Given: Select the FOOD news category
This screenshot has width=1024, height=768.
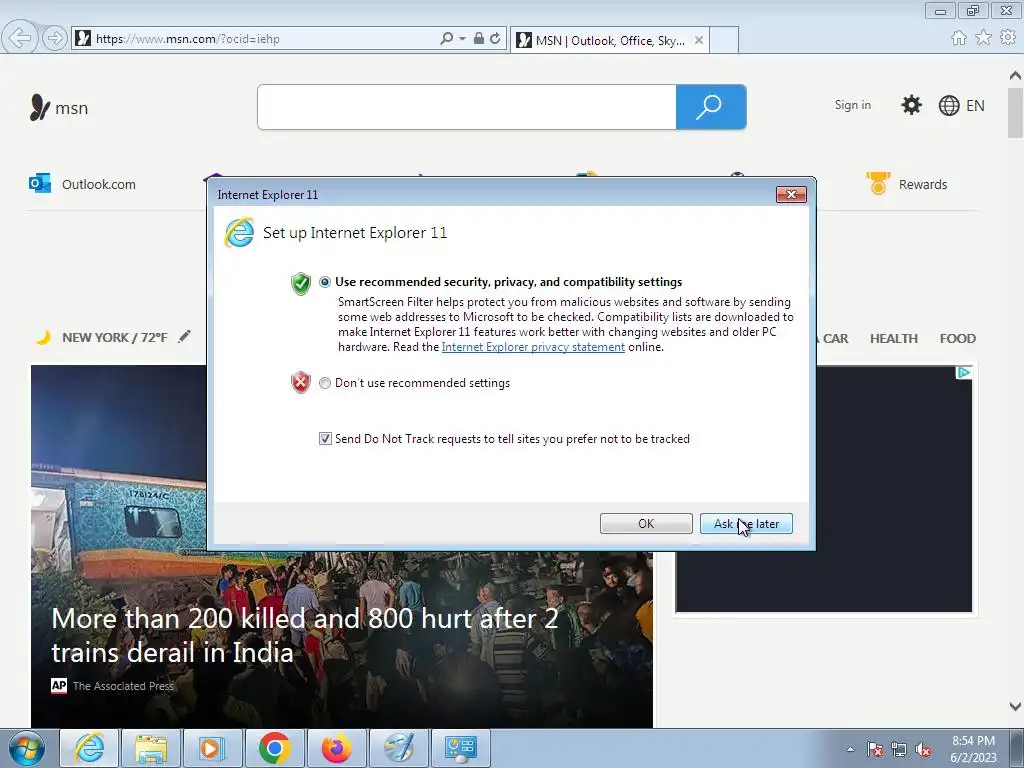Looking at the screenshot, I should [x=957, y=338].
